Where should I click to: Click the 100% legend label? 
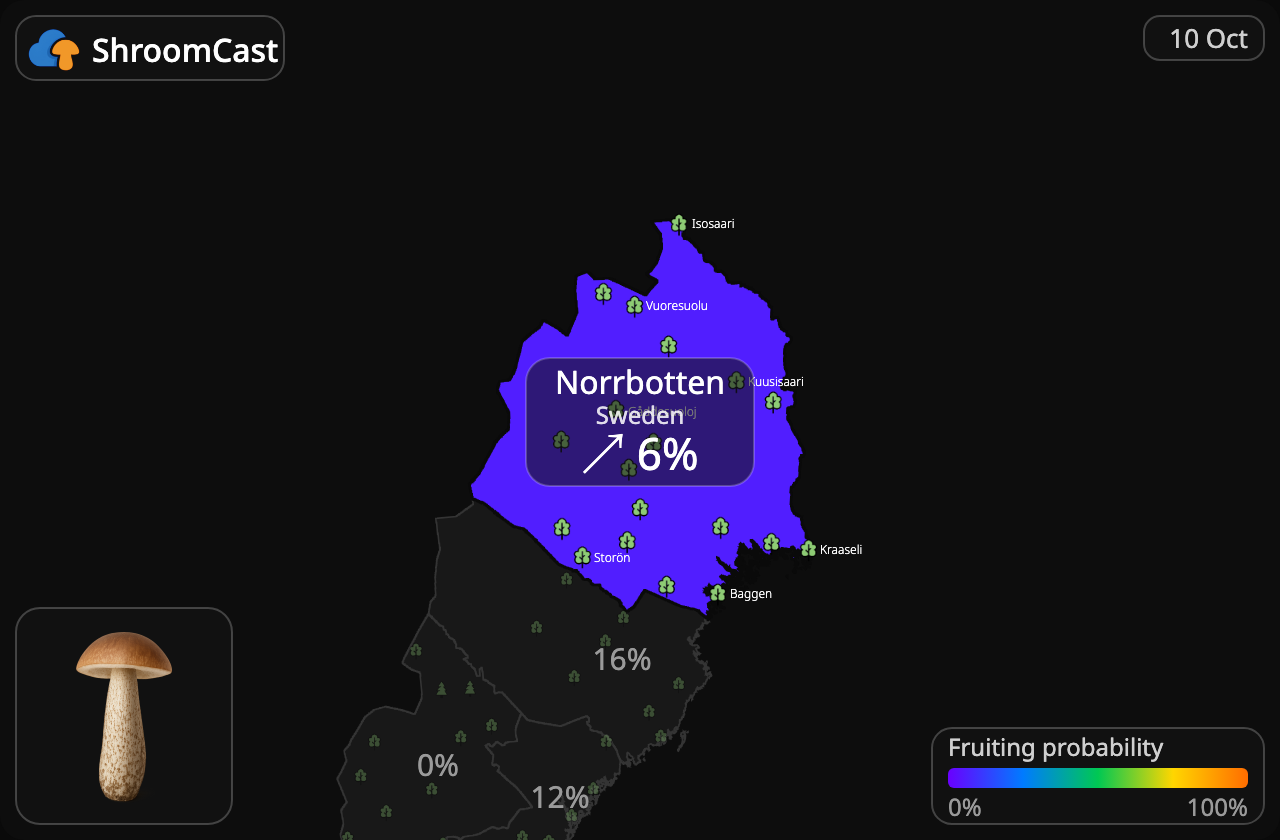[1218, 808]
